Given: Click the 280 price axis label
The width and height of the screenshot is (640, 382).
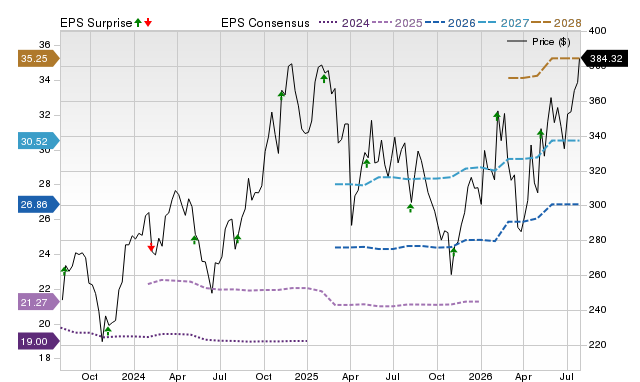Looking at the screenshot, I should (x=598, y=240).
